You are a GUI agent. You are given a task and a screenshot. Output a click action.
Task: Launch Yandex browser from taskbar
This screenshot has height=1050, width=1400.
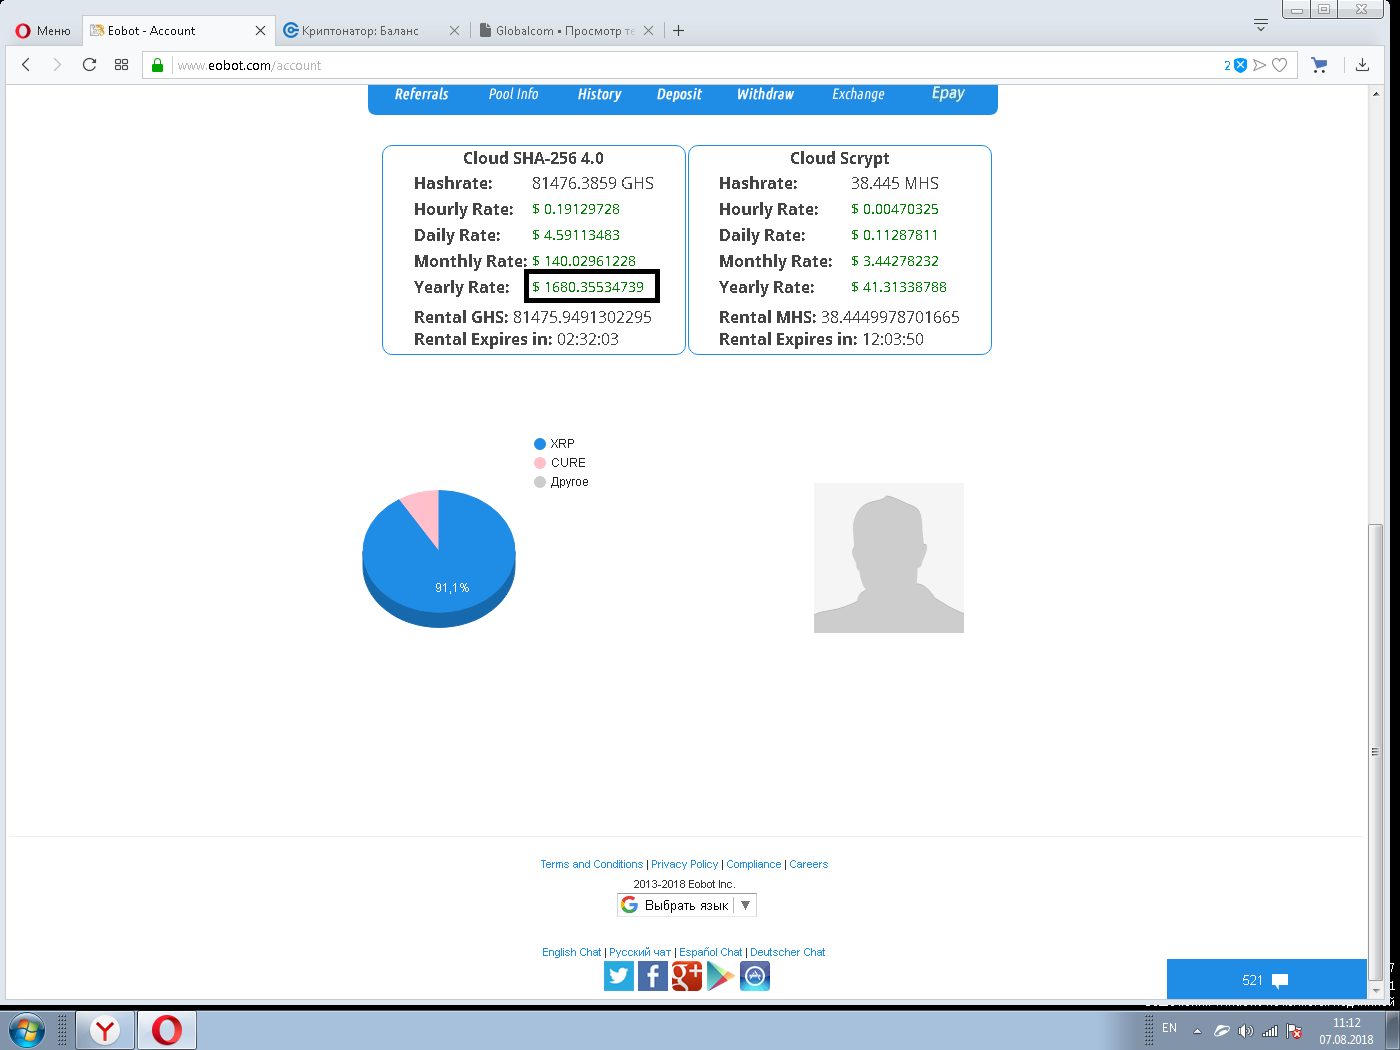(105, 1030)
